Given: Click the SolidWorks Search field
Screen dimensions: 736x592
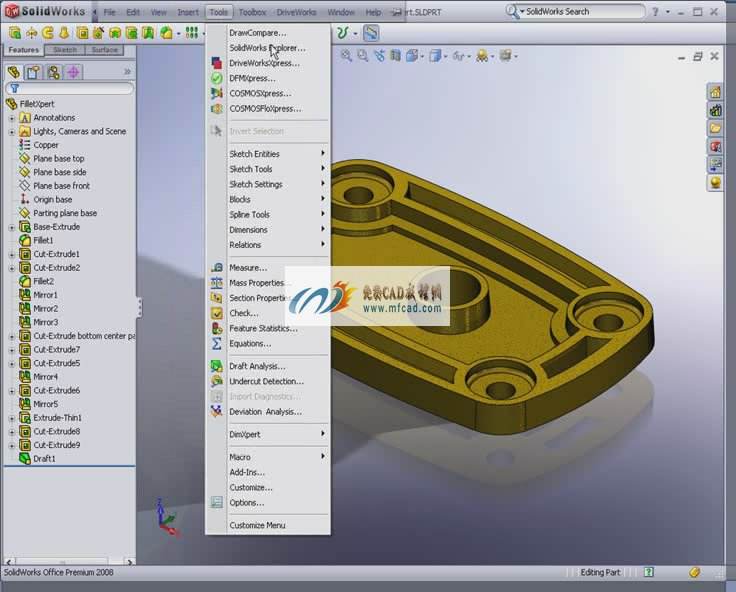Looking at the screenshot, I should [x=583, y=11].
